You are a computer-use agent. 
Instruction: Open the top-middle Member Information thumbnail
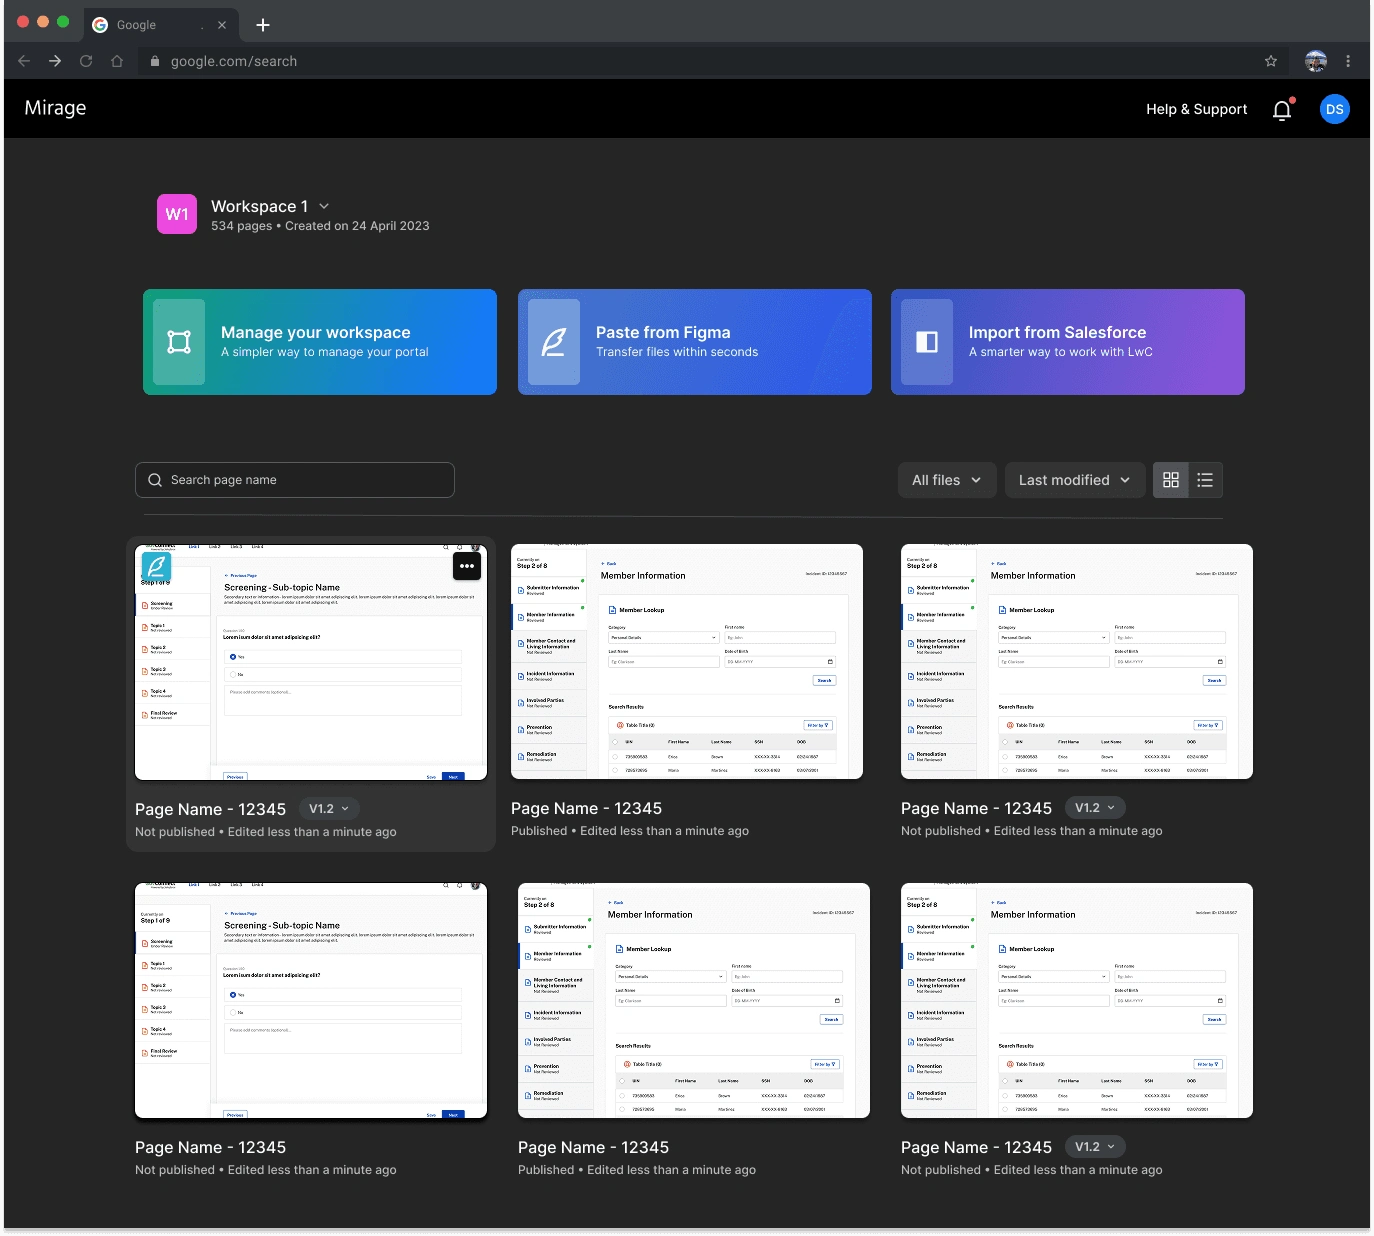coord(687,661)
